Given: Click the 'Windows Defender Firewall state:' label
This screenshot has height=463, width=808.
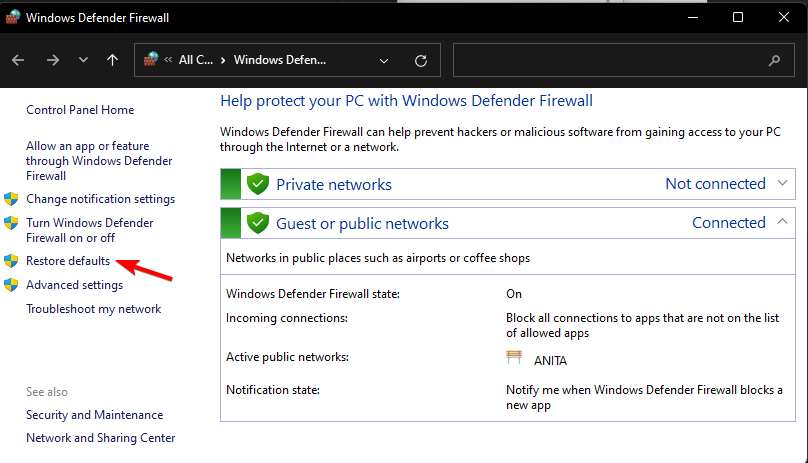Looking at the screenshot, I should coord(313,294).
